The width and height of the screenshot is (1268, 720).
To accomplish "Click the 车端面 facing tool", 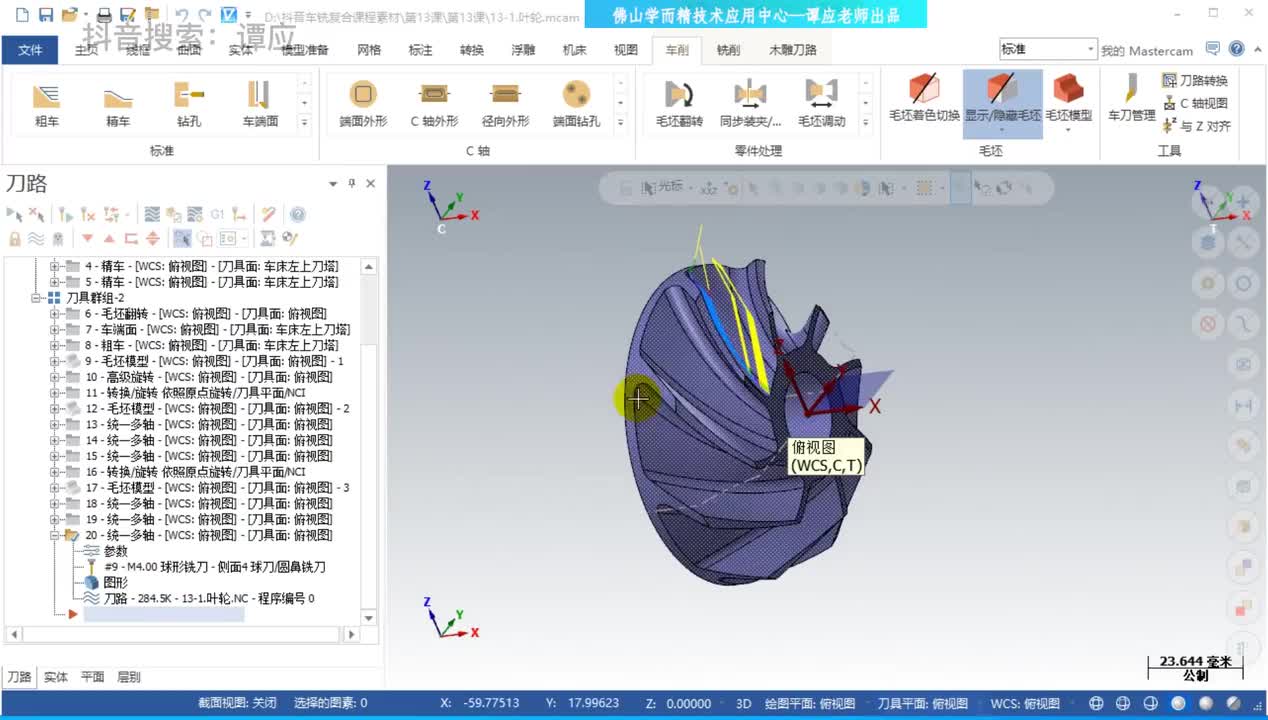I will tap(260, 104).
